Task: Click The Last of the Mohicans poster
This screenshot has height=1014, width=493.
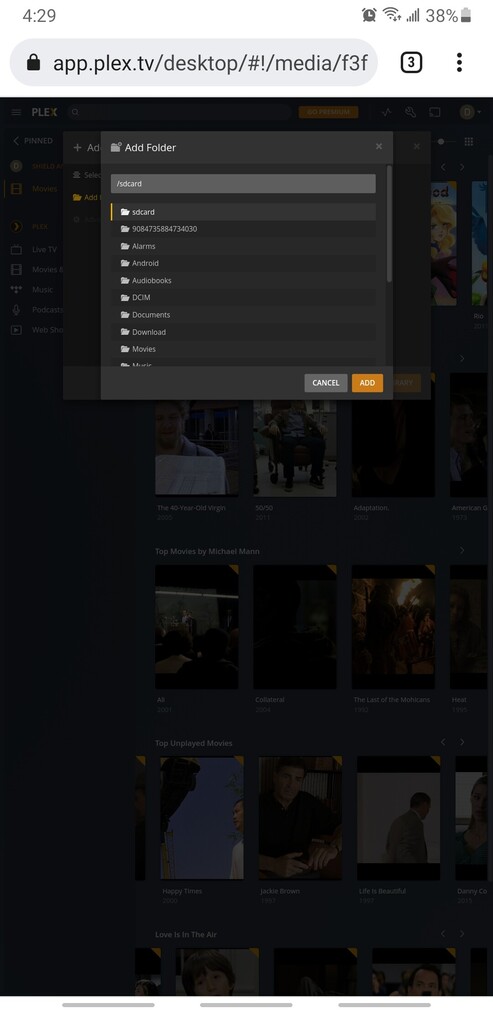Action: (x=393, y=627)
